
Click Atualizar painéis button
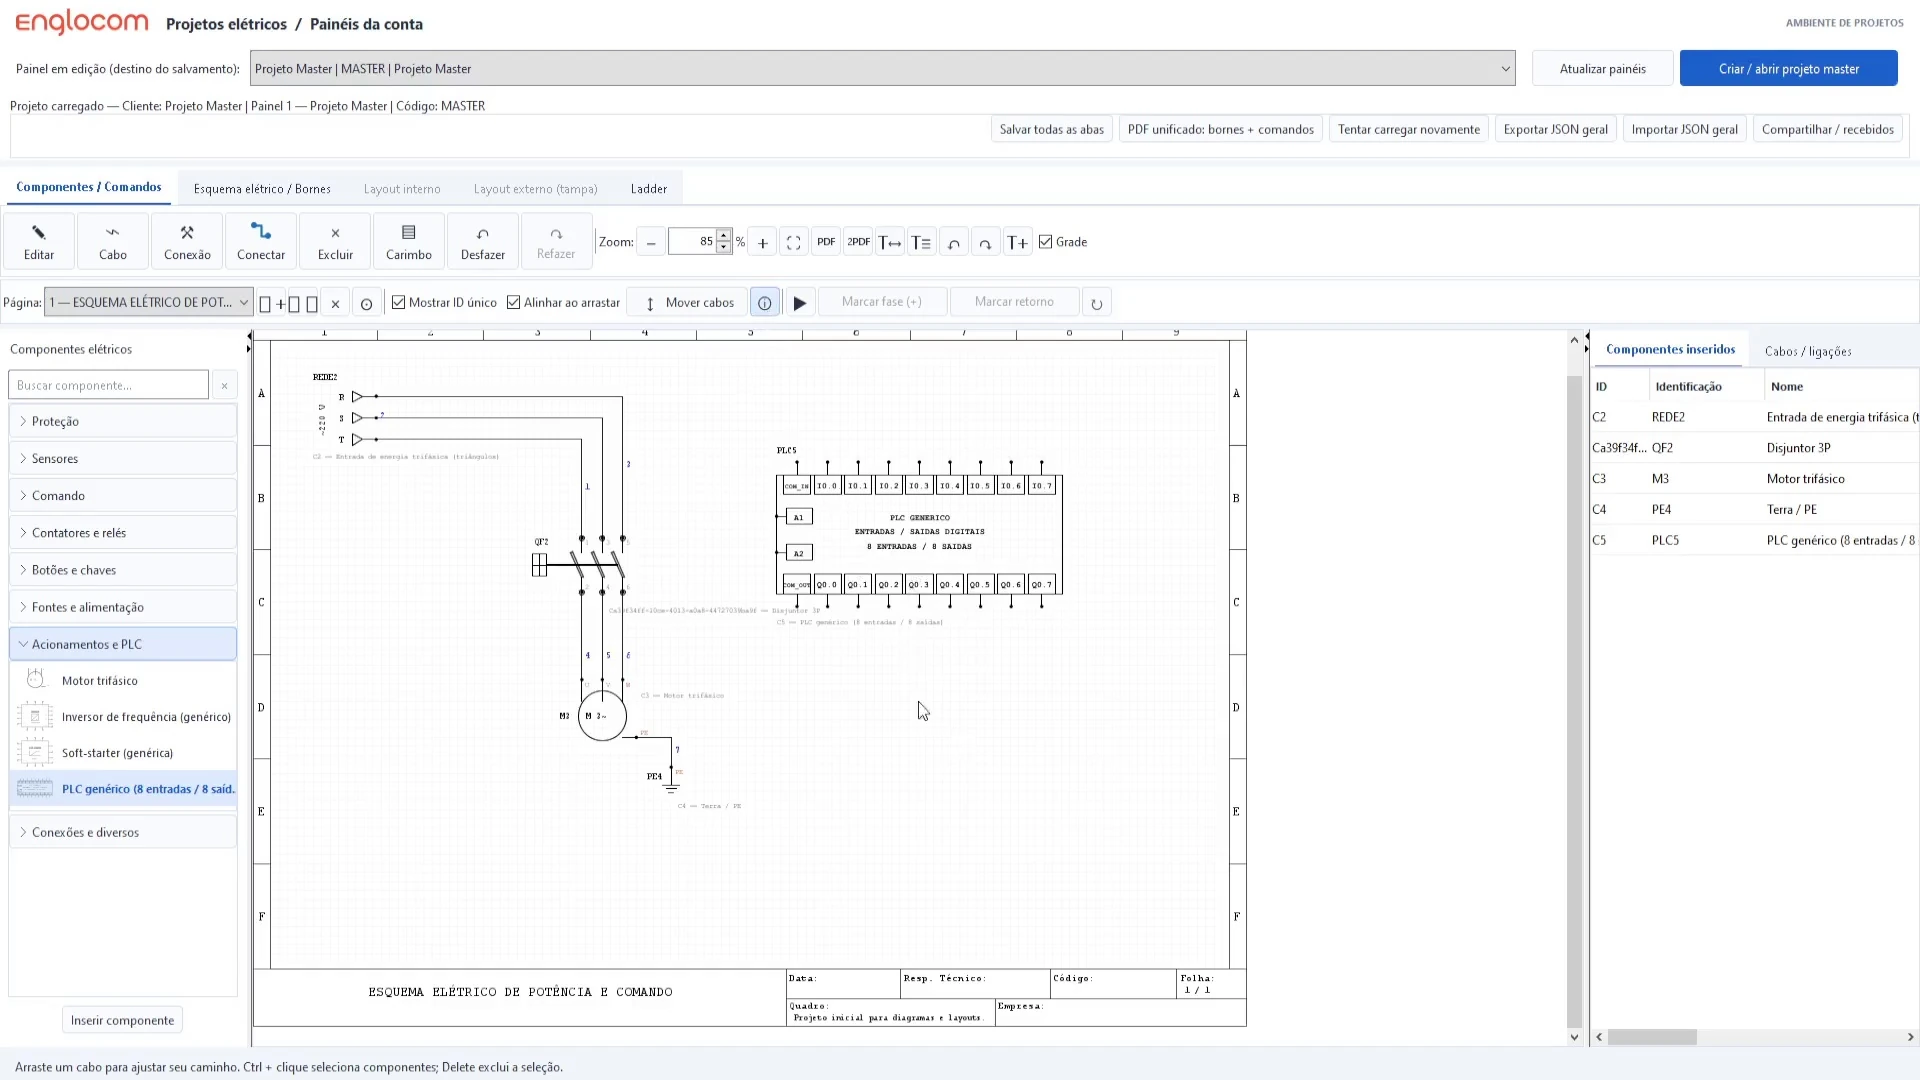pos(1603,68)
